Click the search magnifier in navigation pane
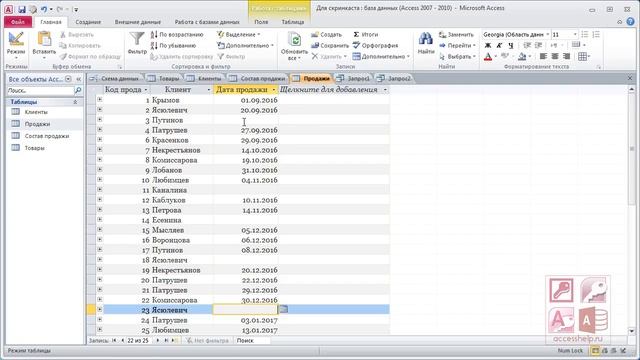This screenshot has width=640, height=360. (78, 90)
